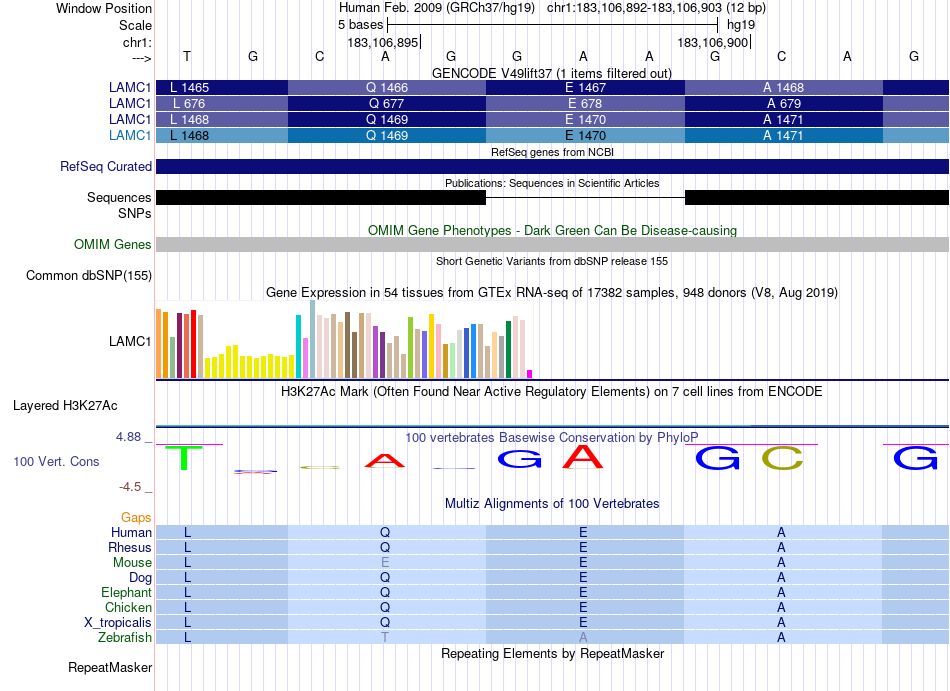Image resolution: width=950 pixels, height=691 pixels.
Task: Click the Layered H3K27Ac label
Action: click(x=65, y=406)
